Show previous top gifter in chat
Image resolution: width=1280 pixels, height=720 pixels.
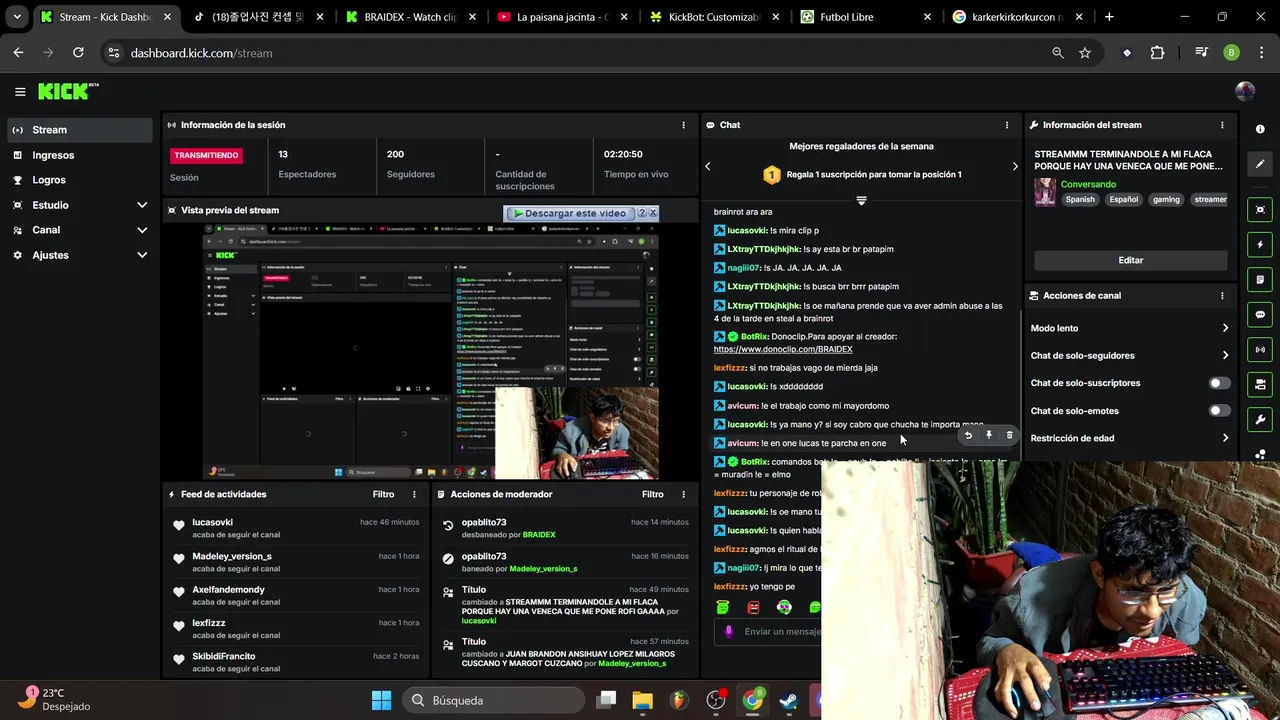pos(708,166)
